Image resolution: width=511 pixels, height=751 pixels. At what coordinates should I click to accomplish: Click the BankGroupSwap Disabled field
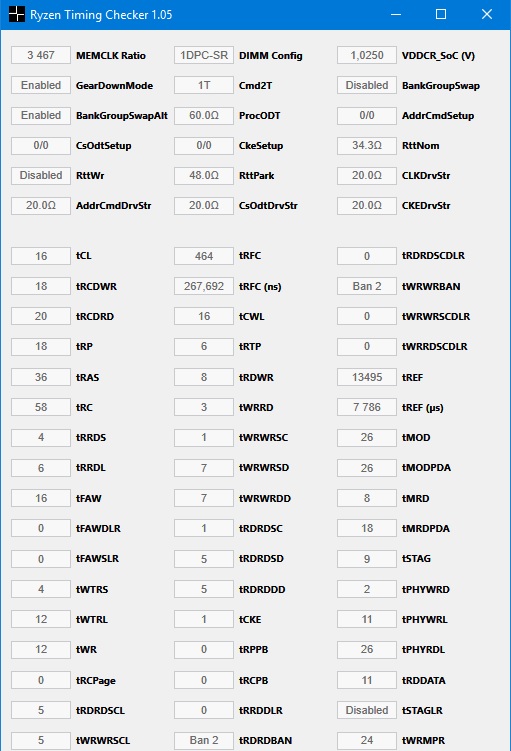(367, 85)
